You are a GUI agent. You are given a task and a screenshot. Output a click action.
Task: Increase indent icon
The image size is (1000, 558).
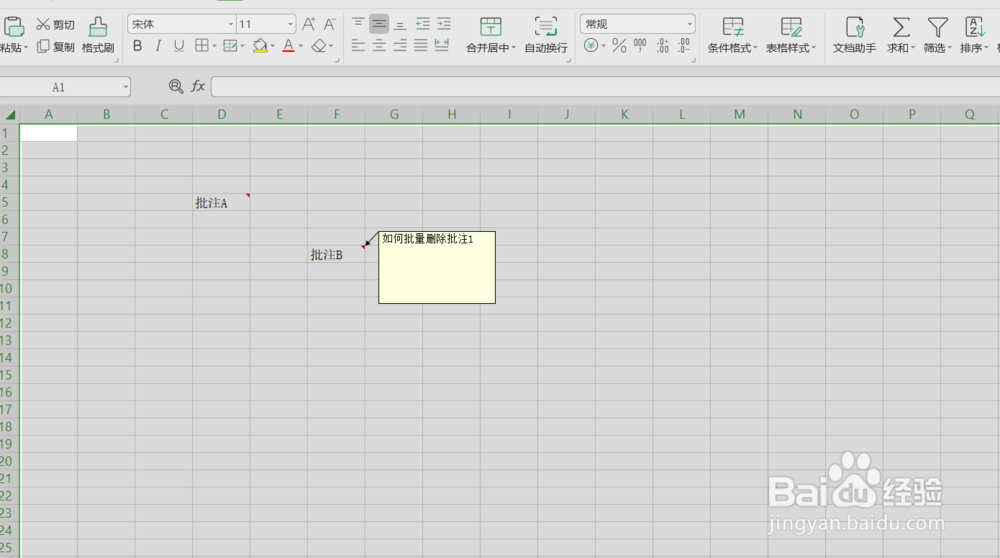[x=443, y=24]
